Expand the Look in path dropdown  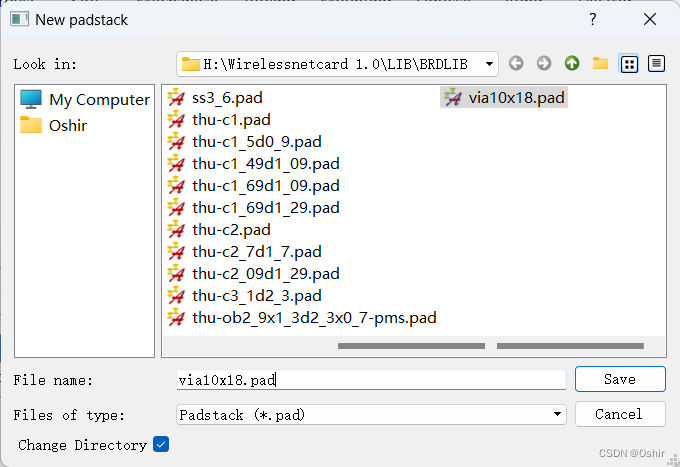coord(489,64)
